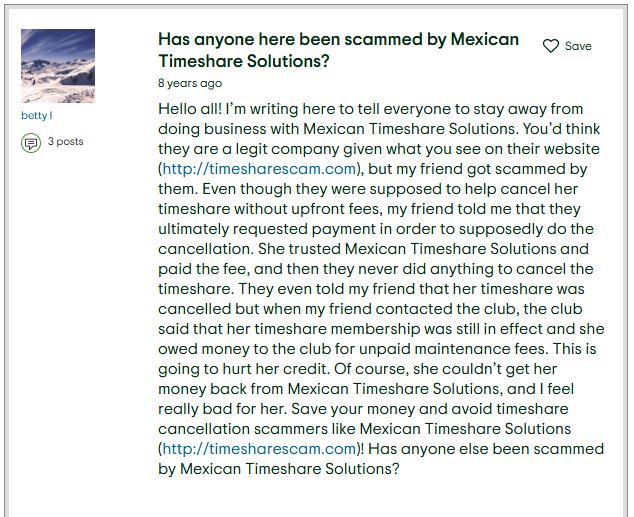Image resolution: width=634 pixels, height=517 pixels.
Task: Open the betty l username profile link
Action: click(34, 115)
